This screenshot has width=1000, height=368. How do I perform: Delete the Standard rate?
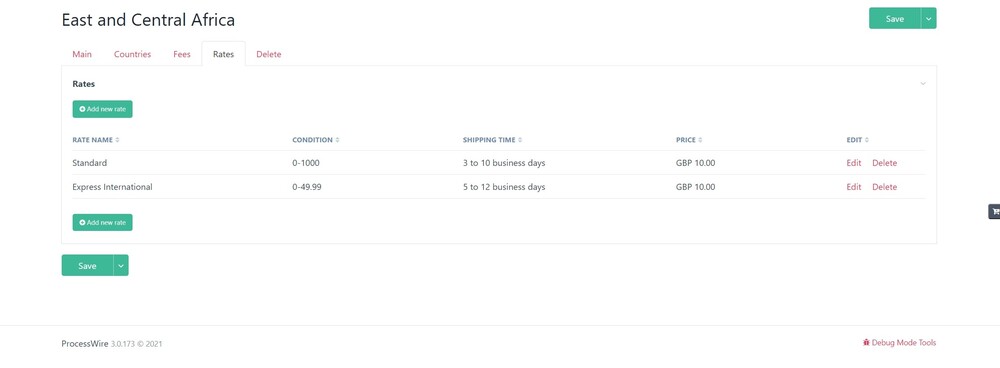(885, 163)
